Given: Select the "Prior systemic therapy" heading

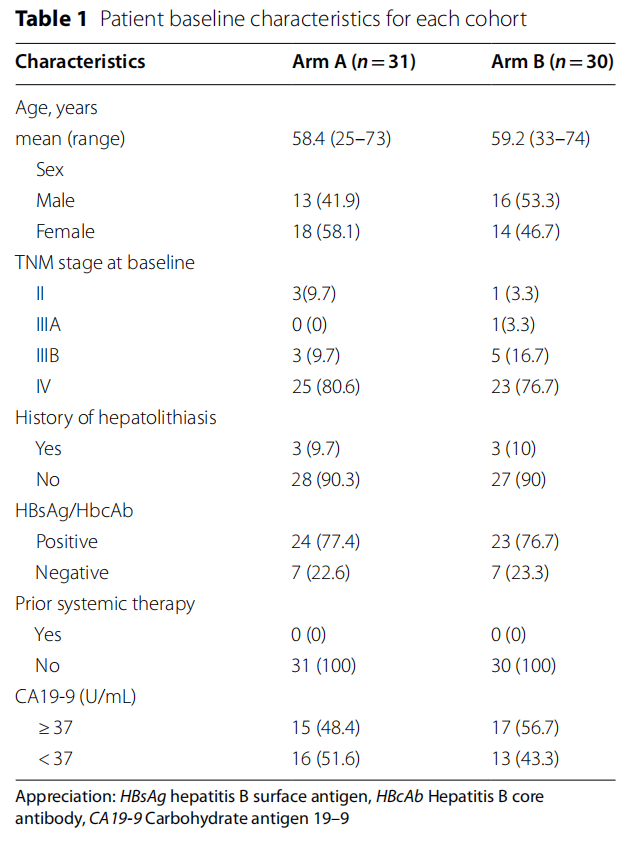Looking at the screenshot, I should [105, 604].
